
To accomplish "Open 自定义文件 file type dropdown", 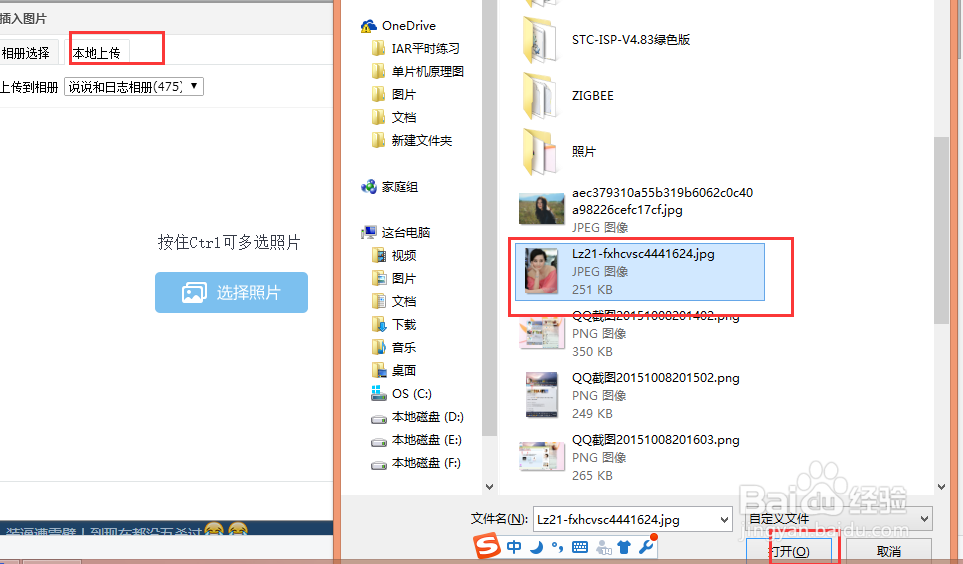I will (x=837, y=519).
